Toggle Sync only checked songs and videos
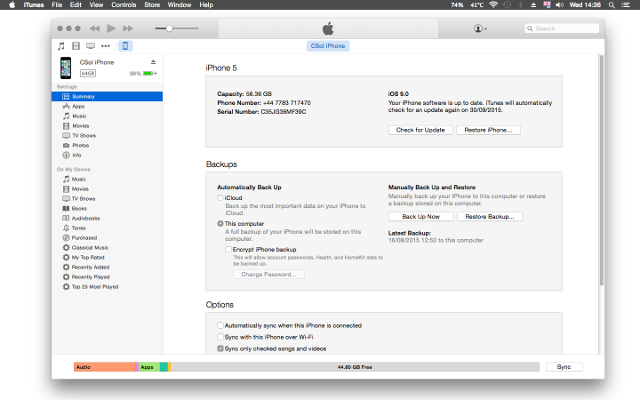640x400 pixels. point(220,349)
